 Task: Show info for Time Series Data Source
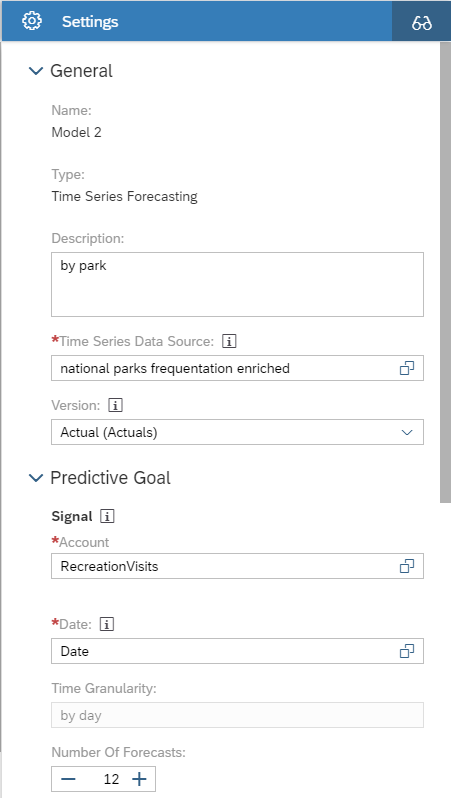[229, 341]
